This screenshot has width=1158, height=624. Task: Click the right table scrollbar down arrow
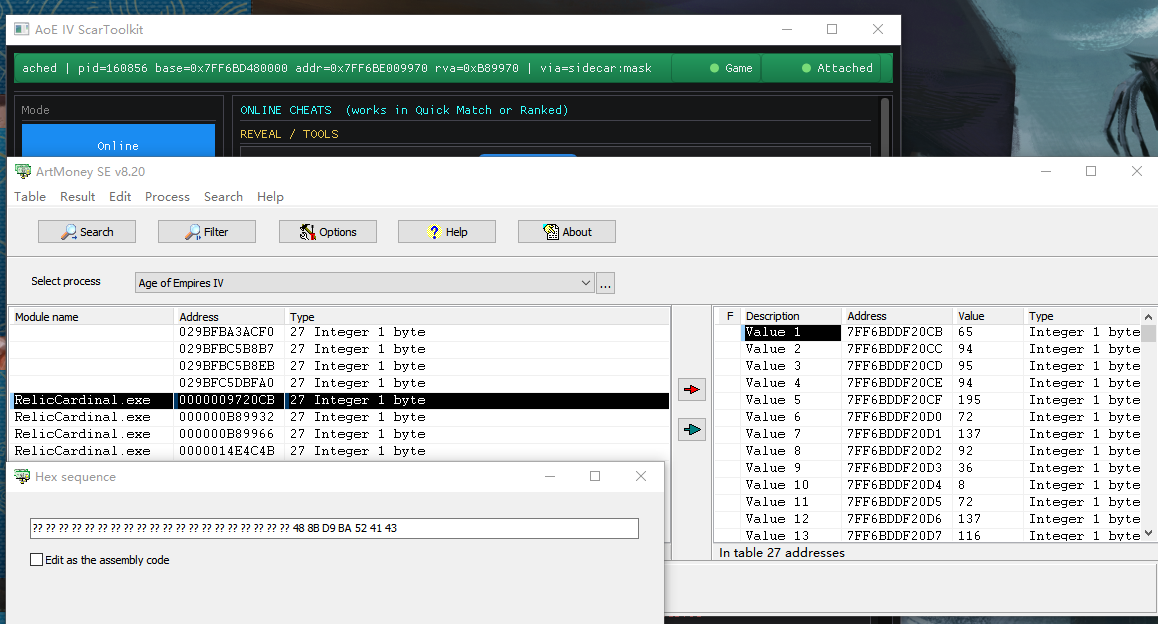click(x=1148, y=533)
